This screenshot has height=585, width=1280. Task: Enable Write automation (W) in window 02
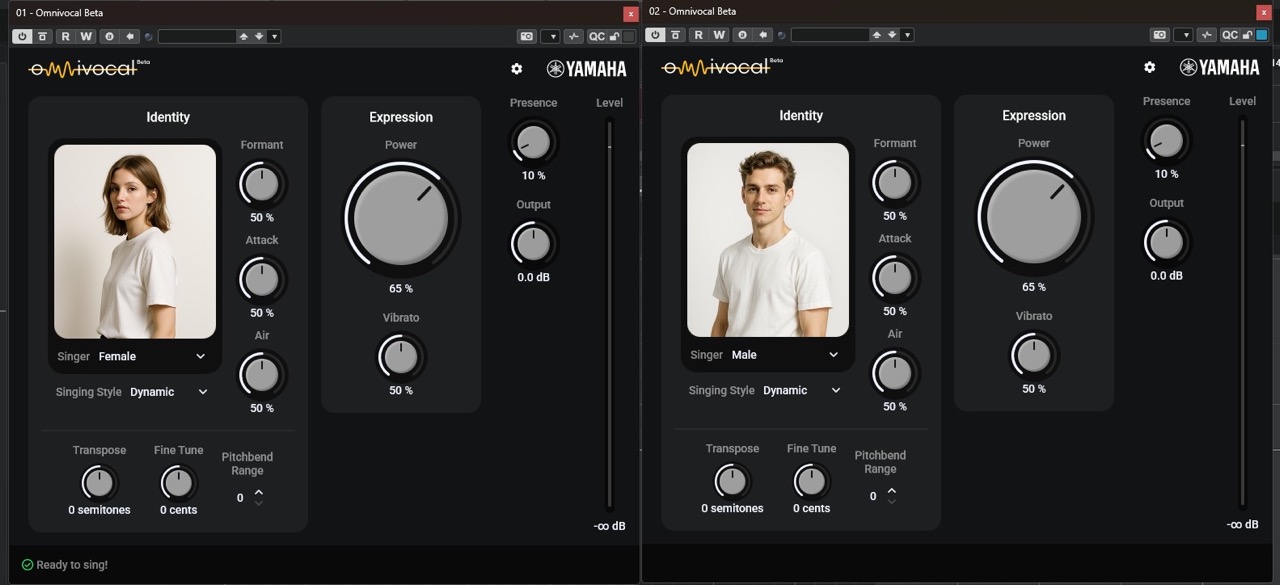tap(719, 35)
